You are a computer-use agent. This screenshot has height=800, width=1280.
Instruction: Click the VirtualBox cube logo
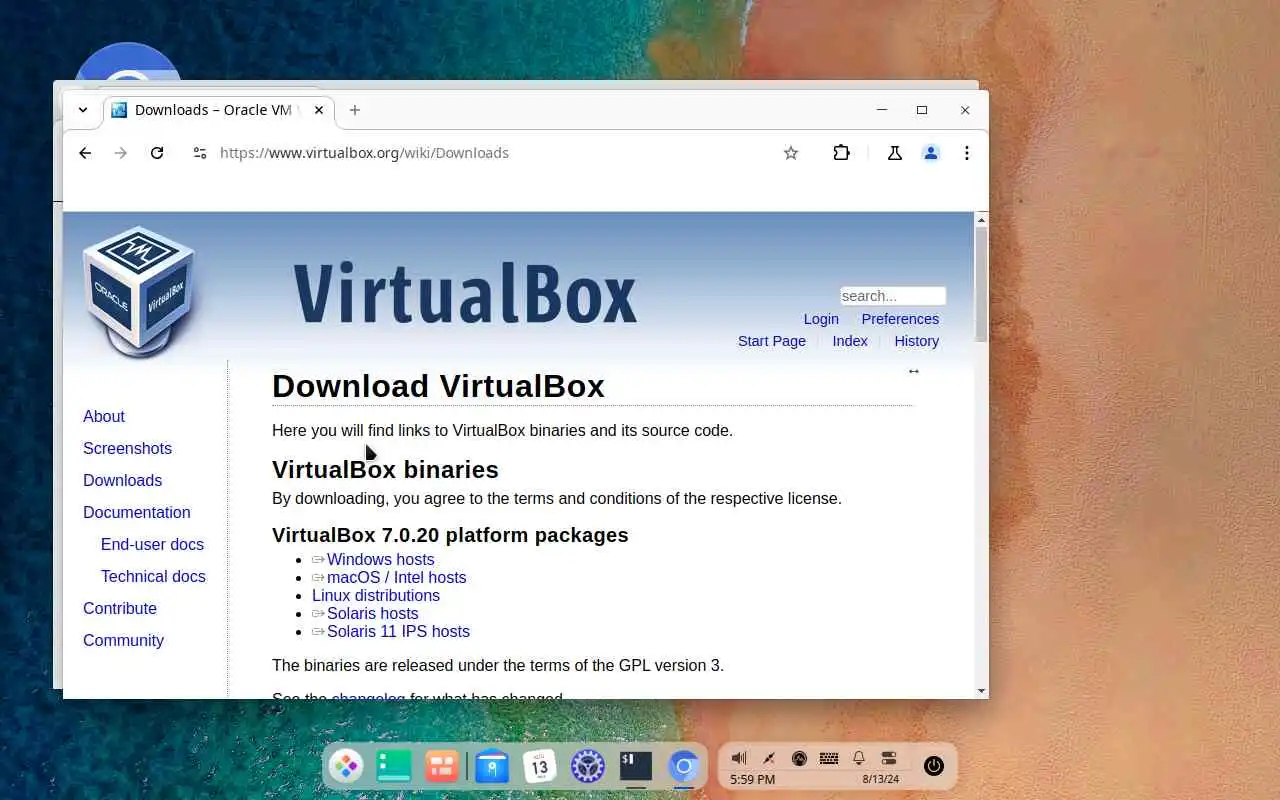(139, 292)
